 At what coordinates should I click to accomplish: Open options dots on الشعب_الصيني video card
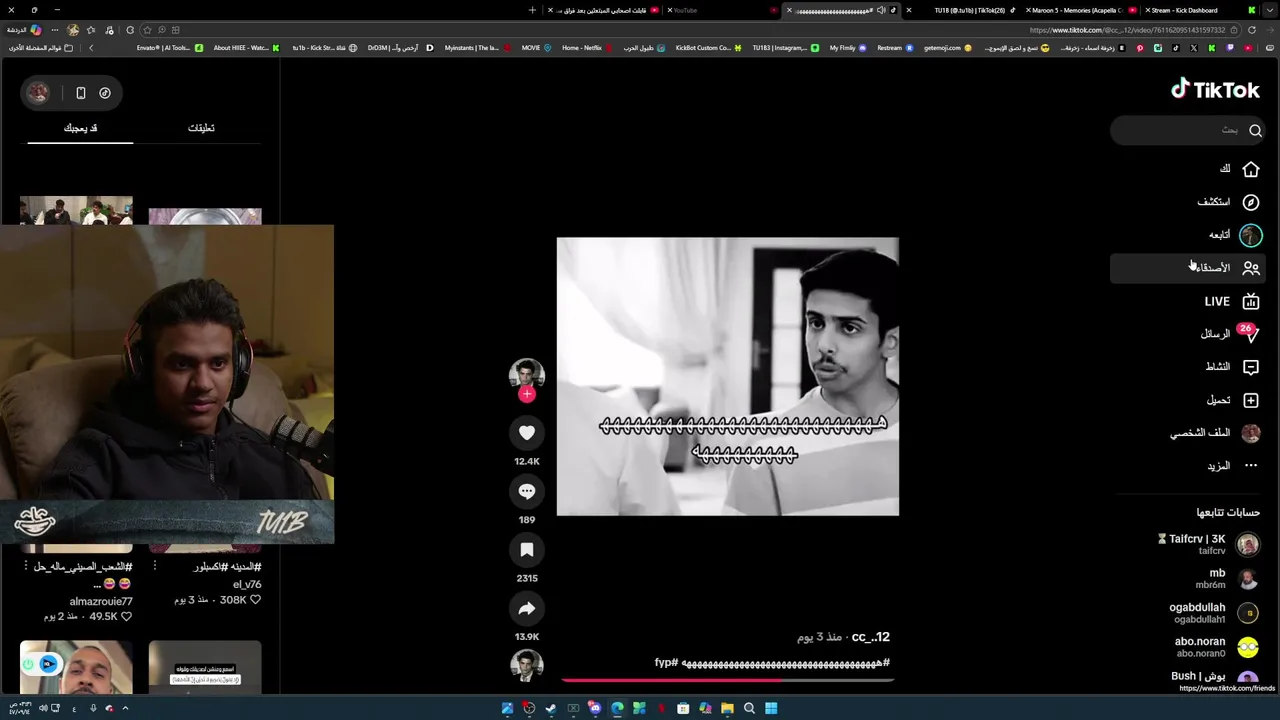(25, 567)
